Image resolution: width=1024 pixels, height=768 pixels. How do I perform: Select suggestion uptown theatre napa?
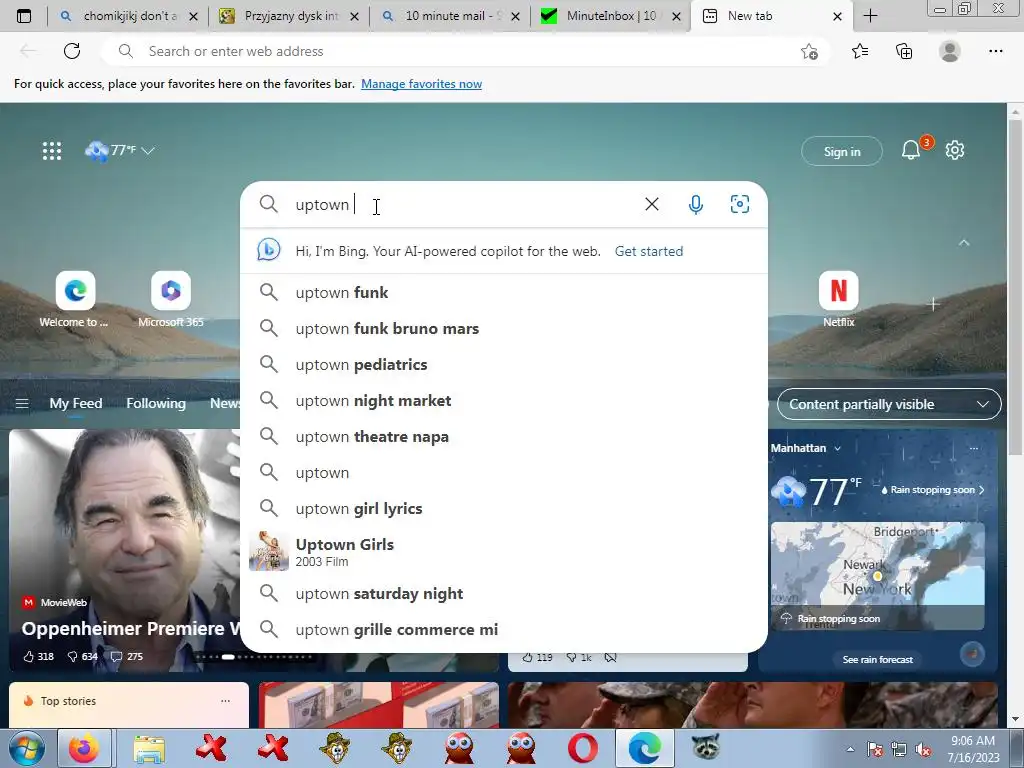click(x=504, y=436)
